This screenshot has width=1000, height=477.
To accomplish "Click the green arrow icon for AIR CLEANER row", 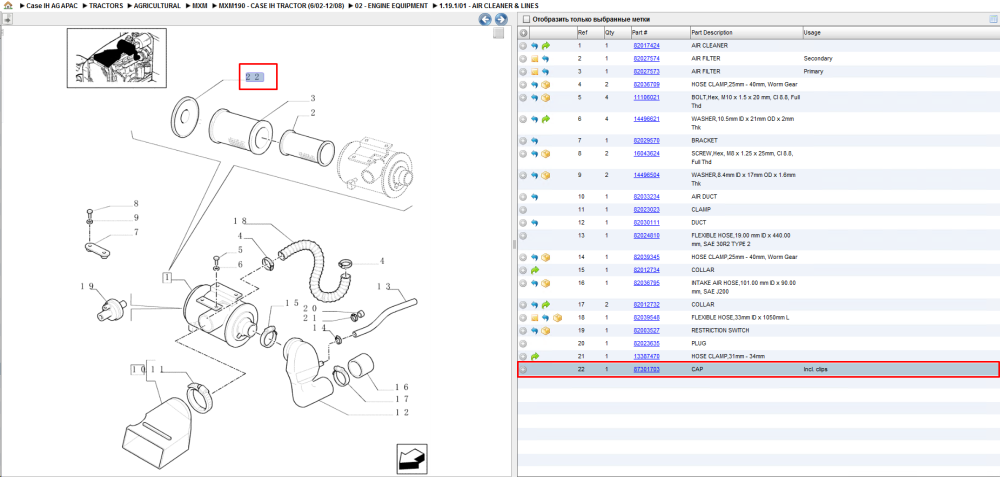I will point(546,46).
